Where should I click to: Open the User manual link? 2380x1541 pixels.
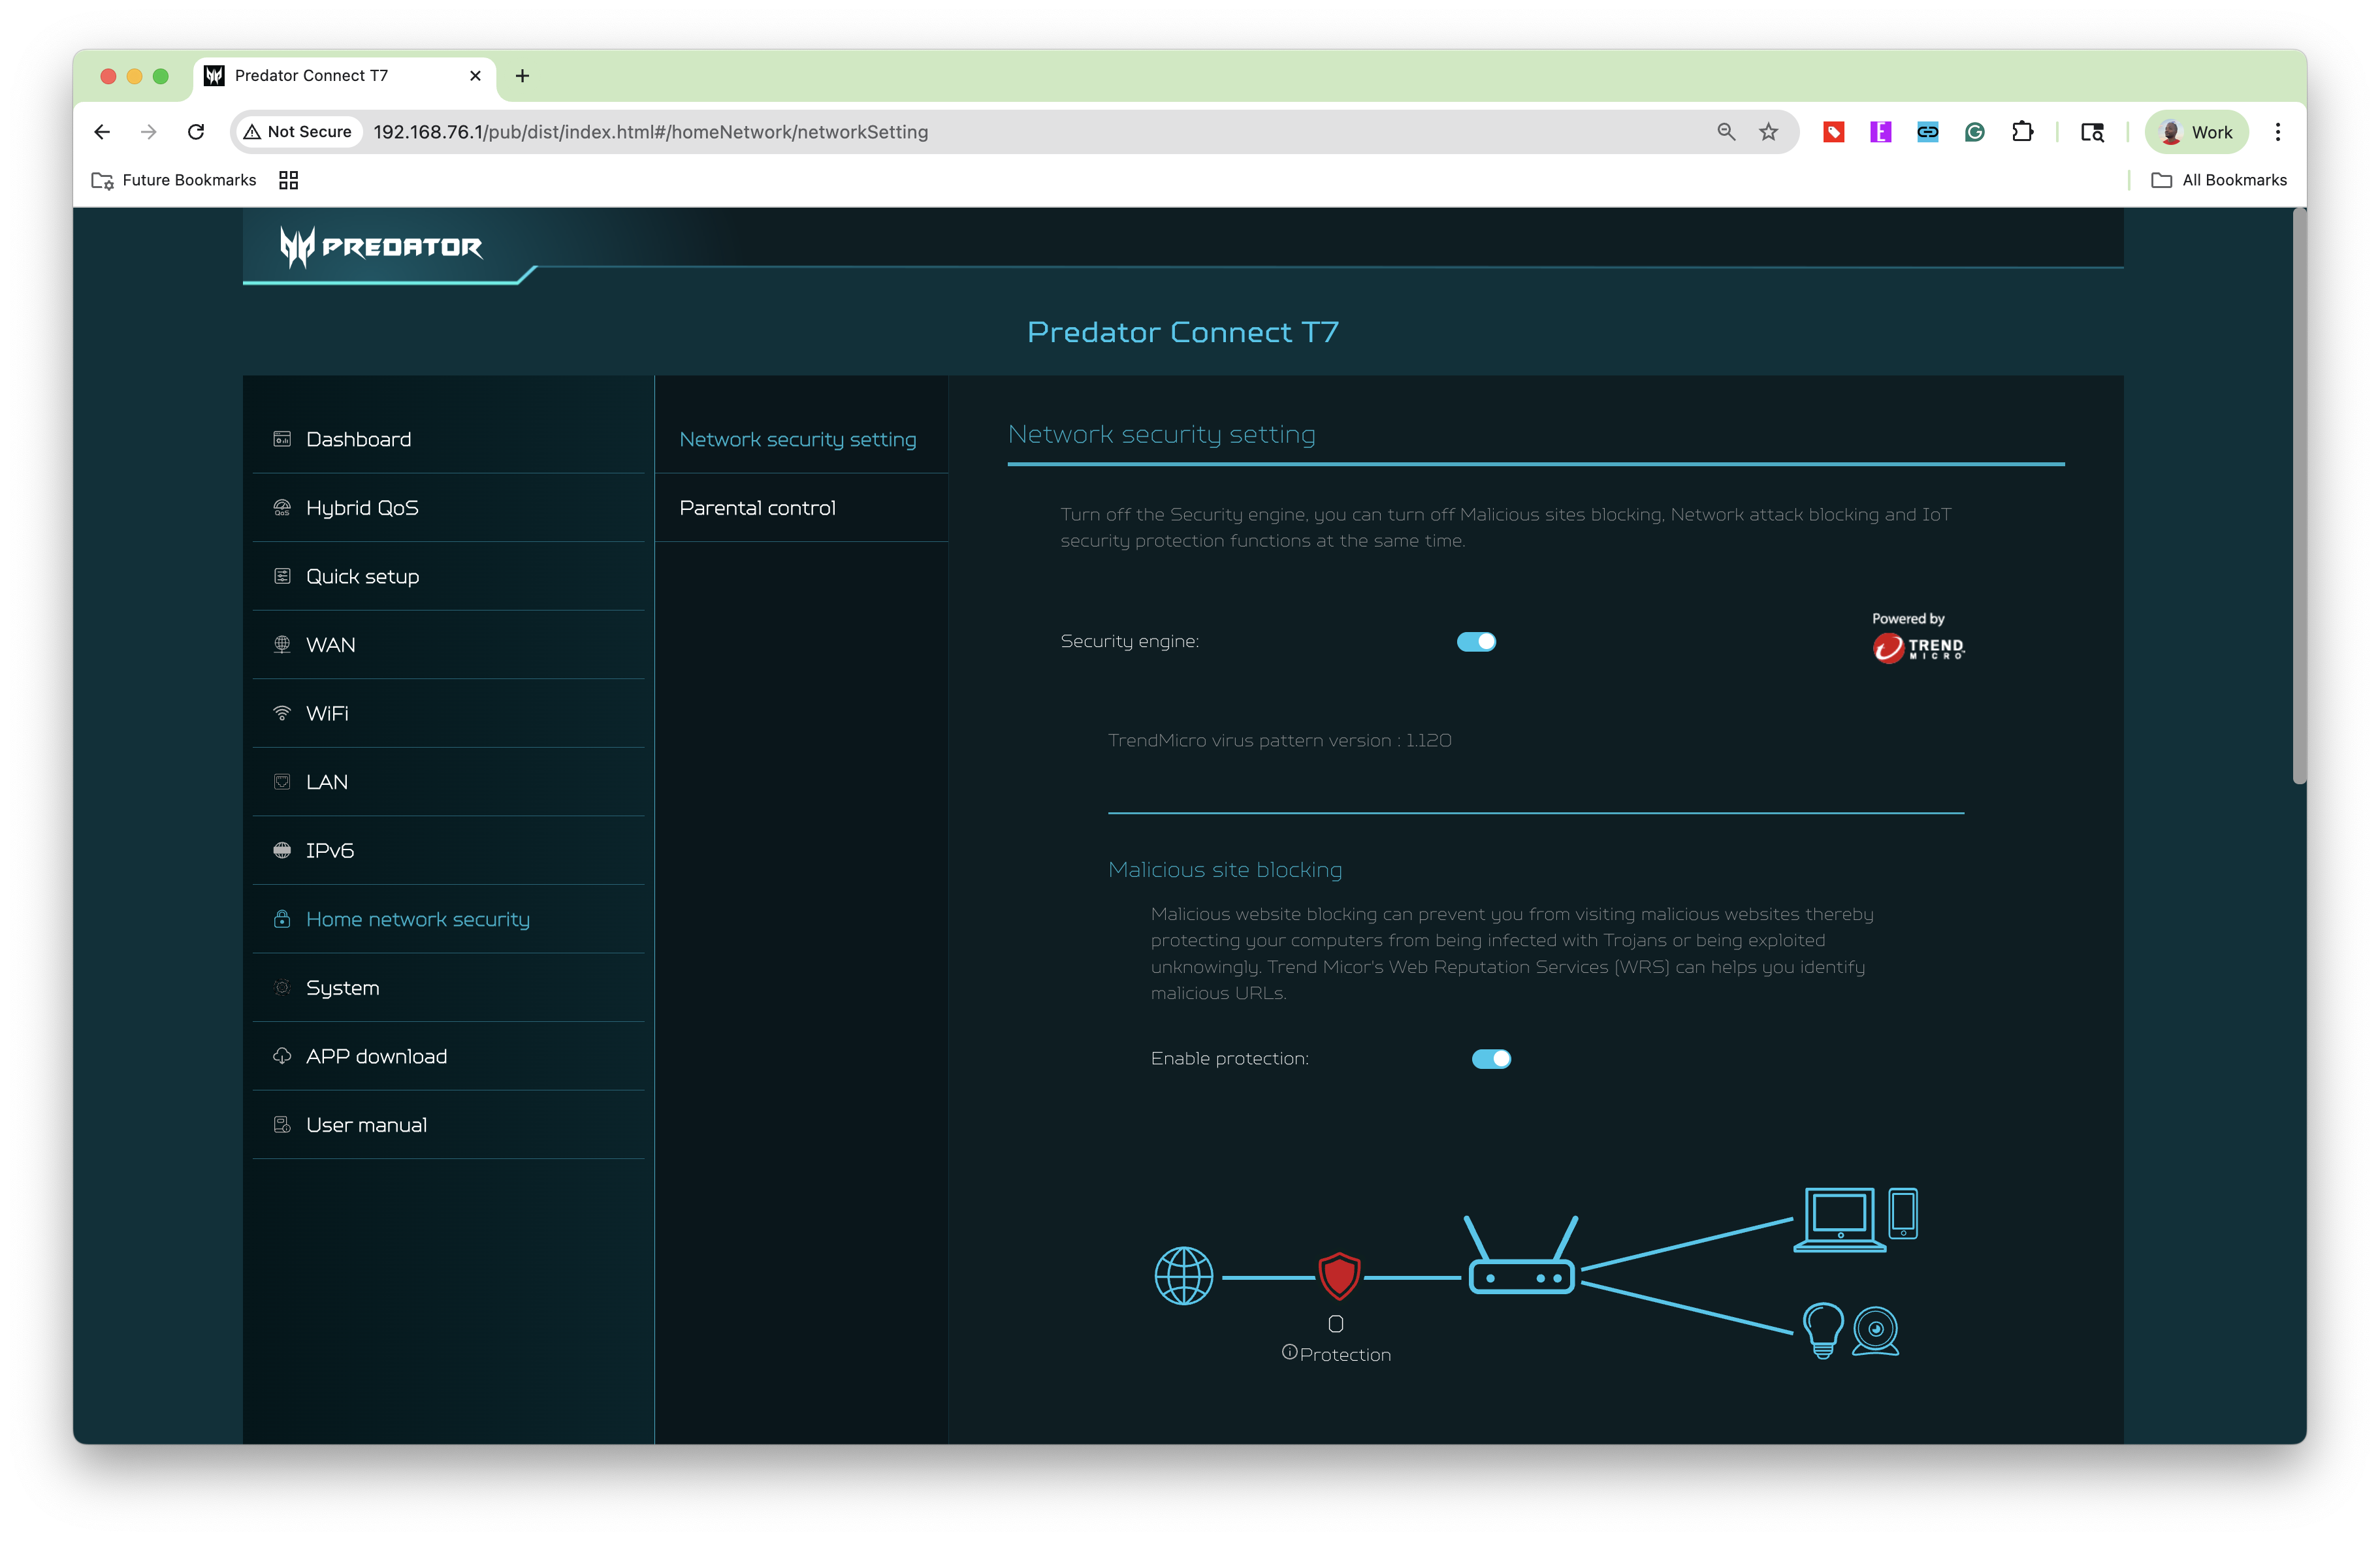[x=448, y=1125]
